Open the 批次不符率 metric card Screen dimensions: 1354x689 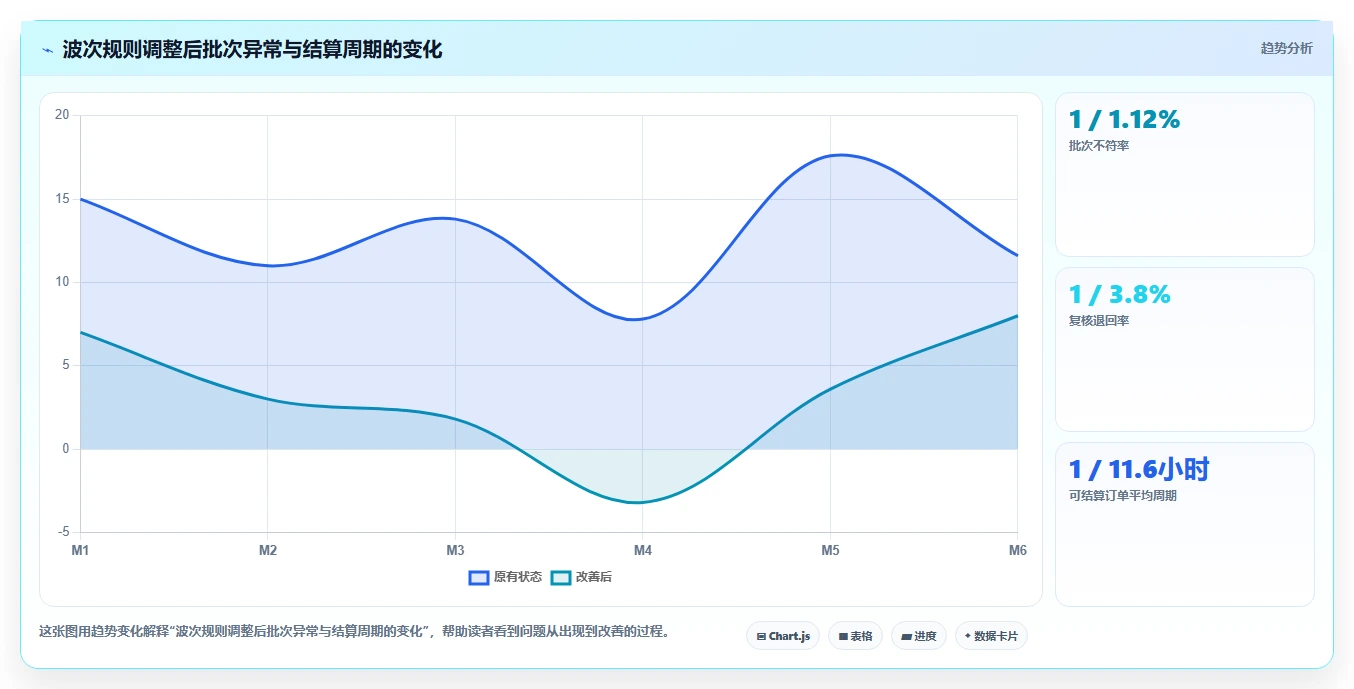pyautogui.click(x=1184, y=174)
